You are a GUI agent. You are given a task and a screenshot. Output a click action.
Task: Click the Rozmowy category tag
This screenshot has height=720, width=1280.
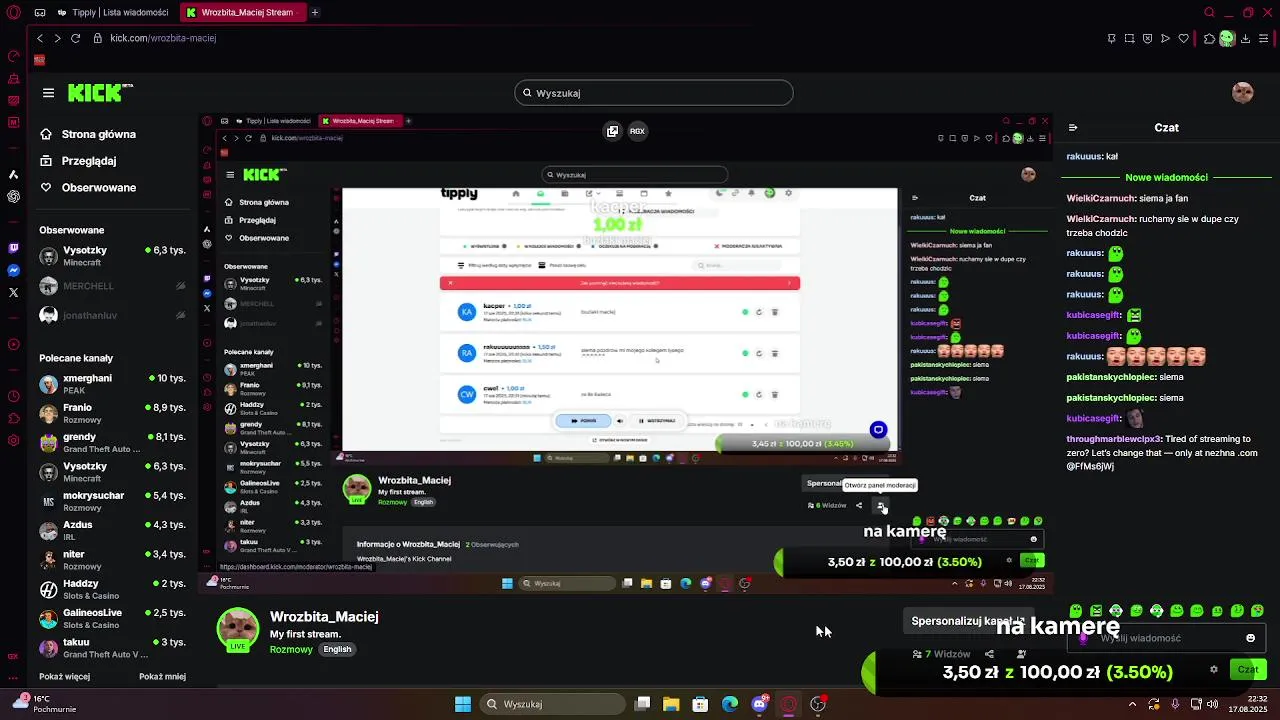(x=291, y=649)
